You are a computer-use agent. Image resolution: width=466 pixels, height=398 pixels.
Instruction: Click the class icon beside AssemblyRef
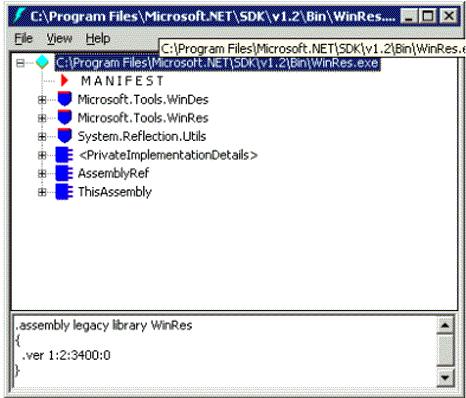(64, 173)
